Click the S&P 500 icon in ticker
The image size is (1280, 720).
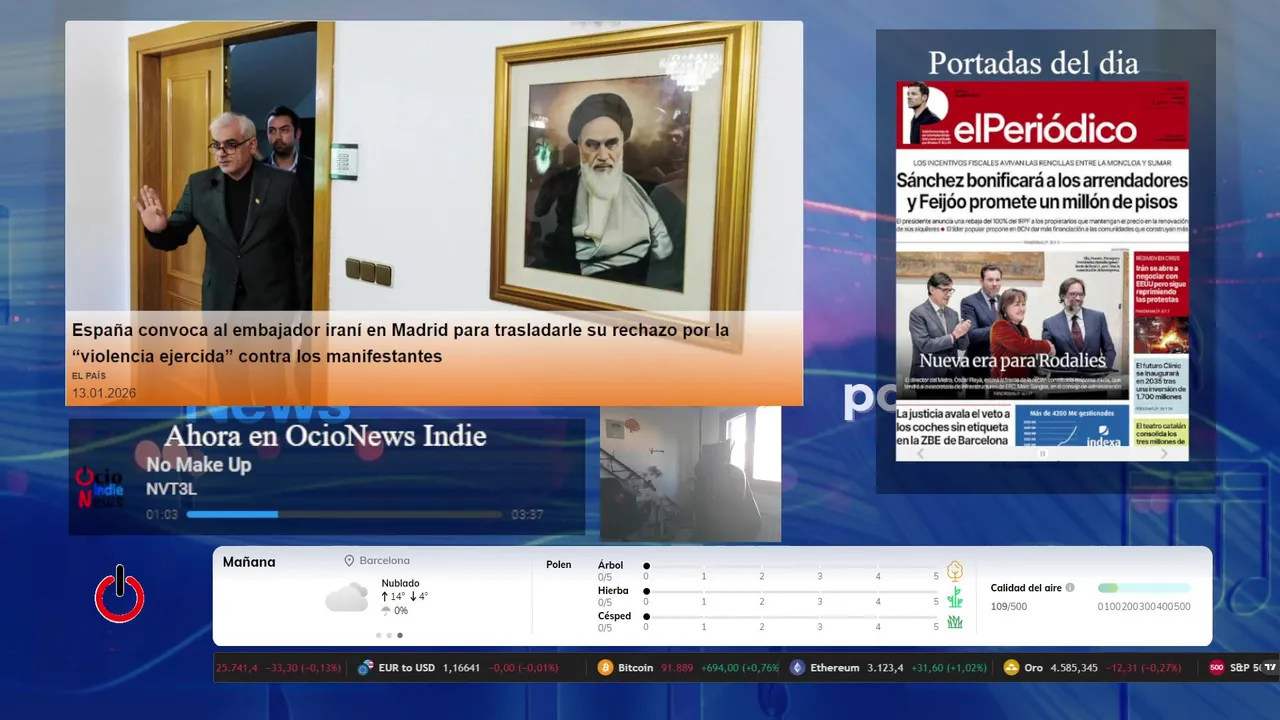1216,667
